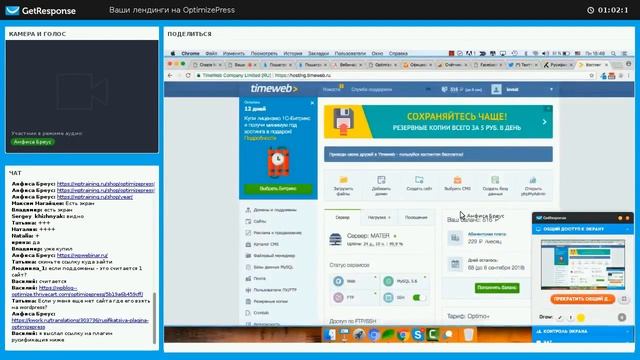Screen dimensions: 640x360
Task: Advance the СОХРАНЯЙТЕСЬ ЧАЩЕ banner with its right arrow
Action: click(x=544, y=122)
